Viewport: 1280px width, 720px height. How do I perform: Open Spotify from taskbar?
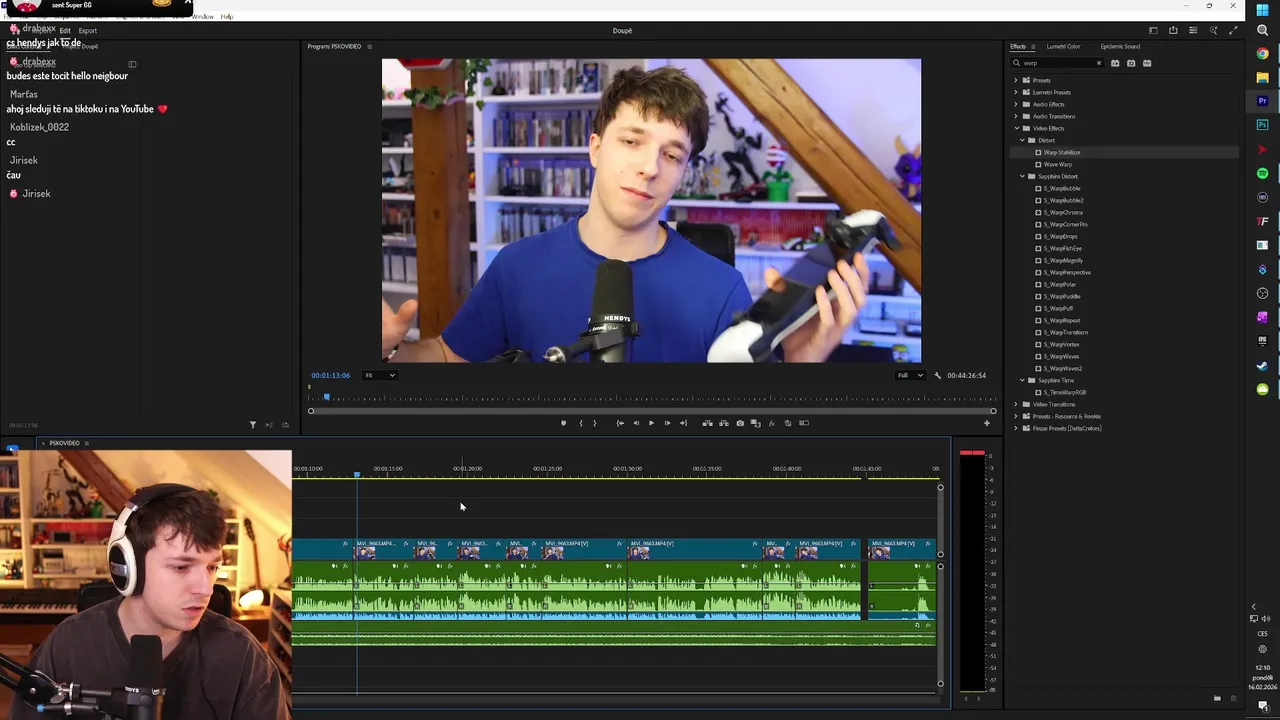1262,173
